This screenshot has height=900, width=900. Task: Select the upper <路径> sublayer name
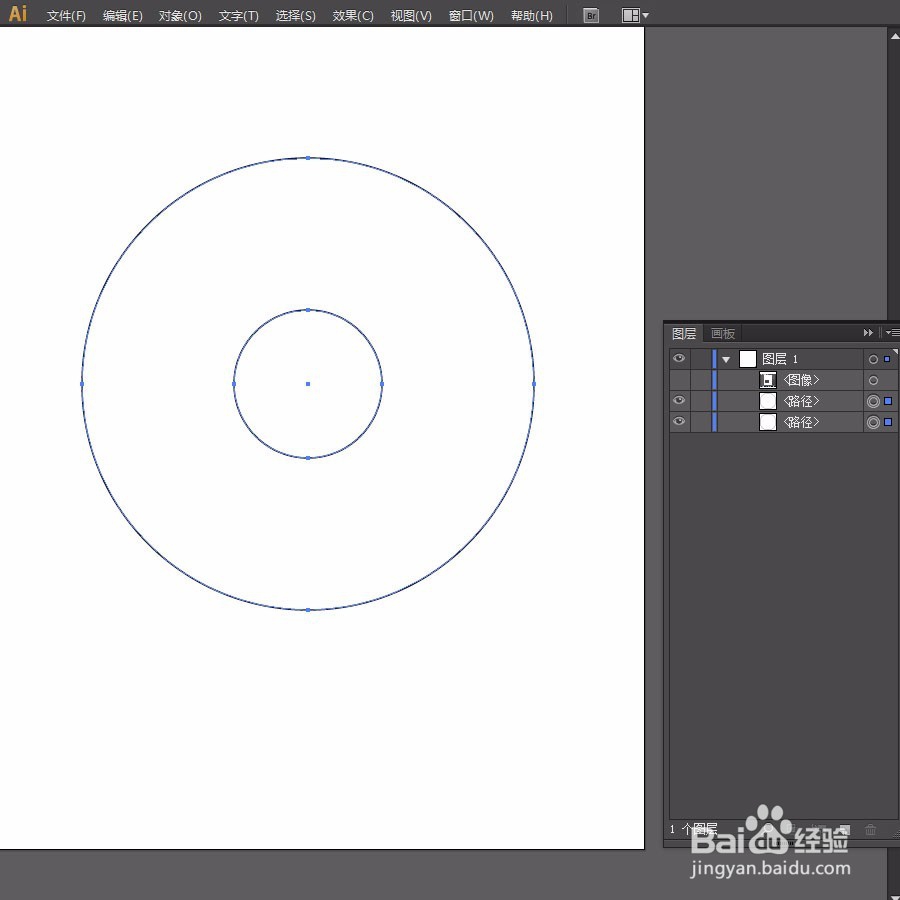pos(801,401)
